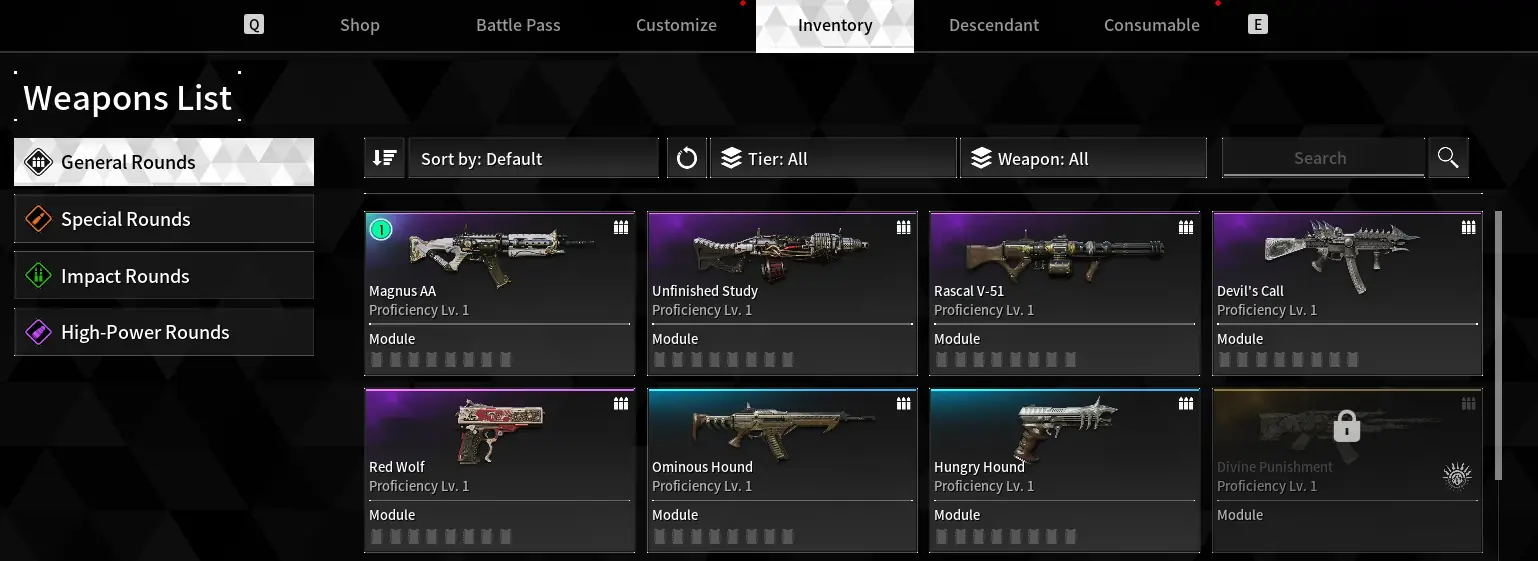Click the sort order toggle icon
1538x561 pixels.
click(x=384, y=158)
